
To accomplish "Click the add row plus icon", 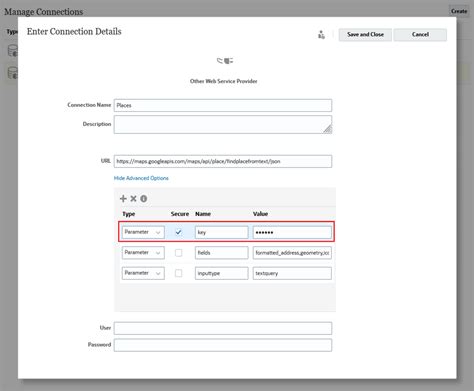I will point(123,199).
